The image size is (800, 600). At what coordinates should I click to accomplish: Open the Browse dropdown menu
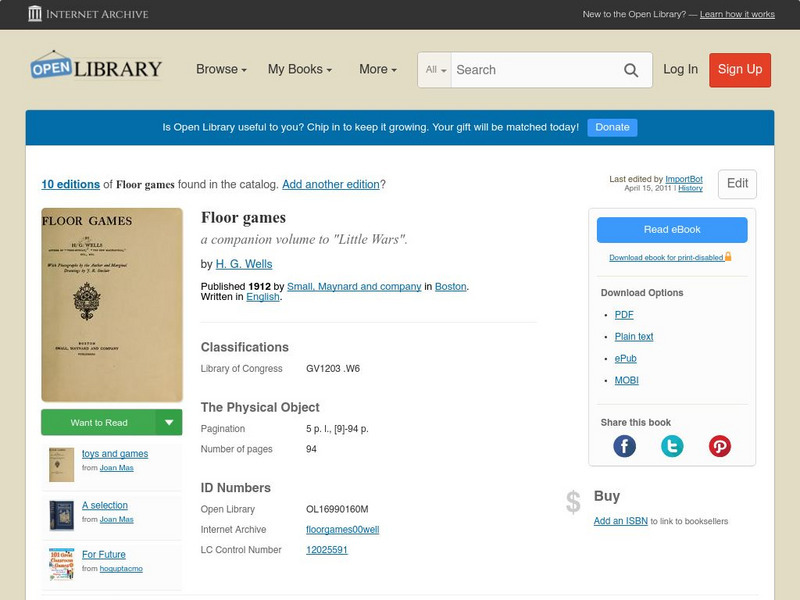(x=222, y=70)
